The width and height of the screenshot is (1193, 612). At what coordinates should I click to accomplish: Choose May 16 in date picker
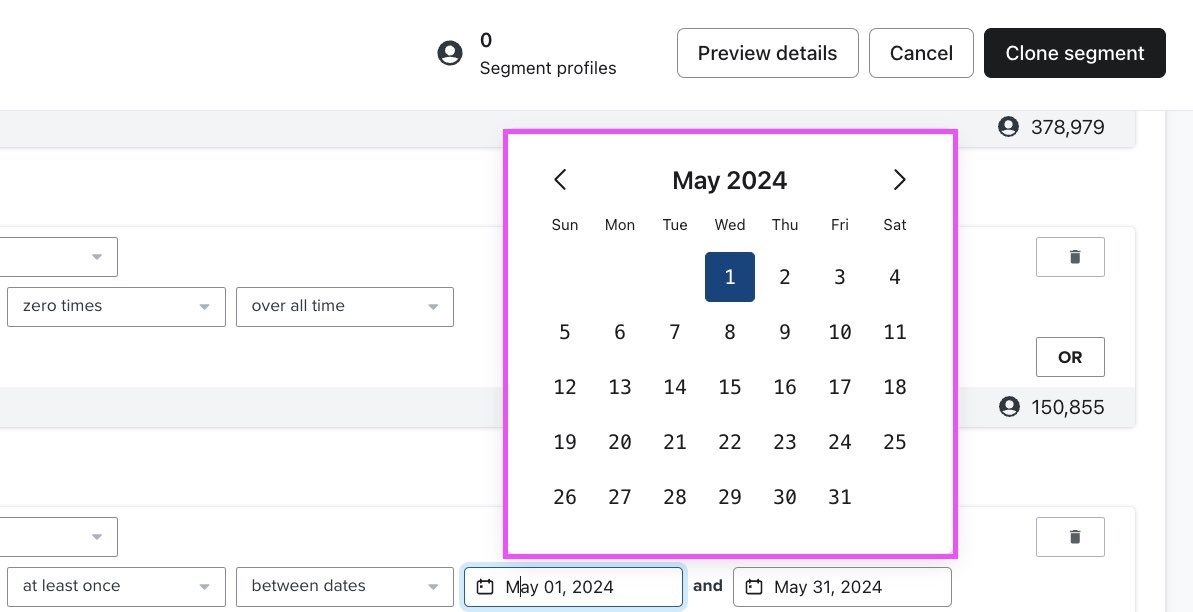[784, 387]
